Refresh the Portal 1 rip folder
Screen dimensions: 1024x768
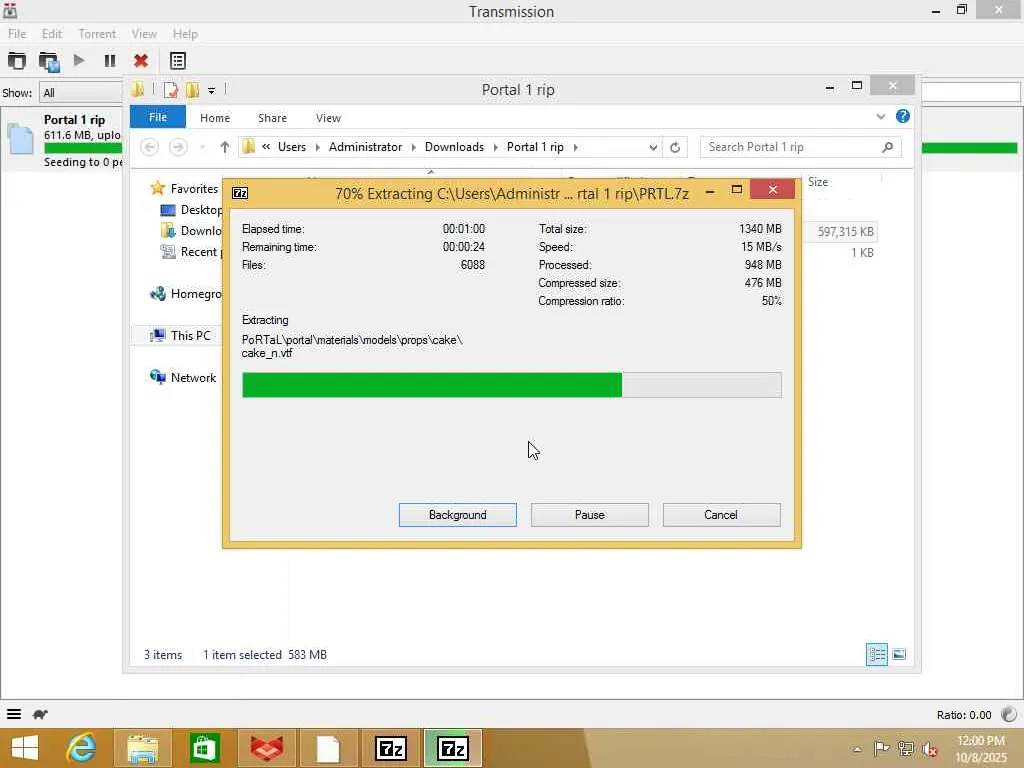click(675, 148)
